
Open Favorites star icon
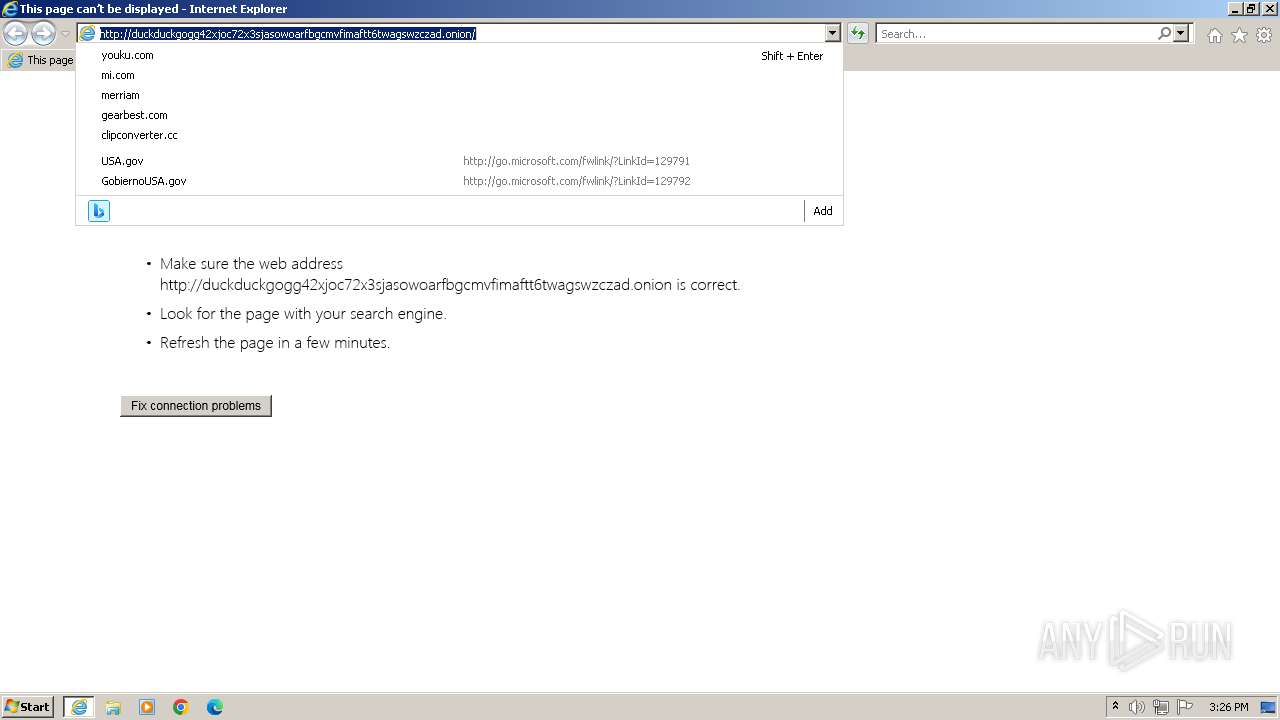pos(1239,35)
